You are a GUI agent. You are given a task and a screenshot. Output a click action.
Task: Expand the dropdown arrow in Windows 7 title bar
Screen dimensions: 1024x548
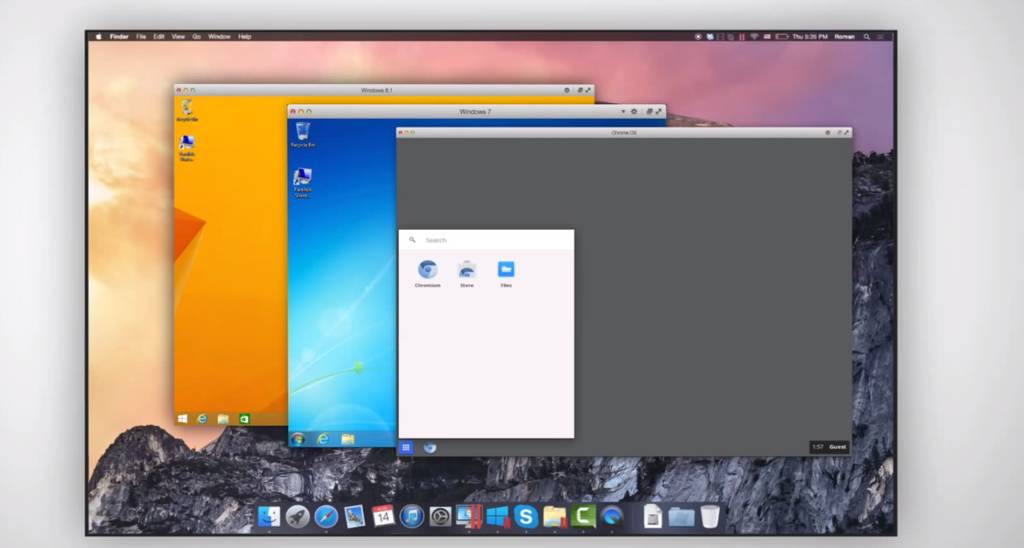622,112
